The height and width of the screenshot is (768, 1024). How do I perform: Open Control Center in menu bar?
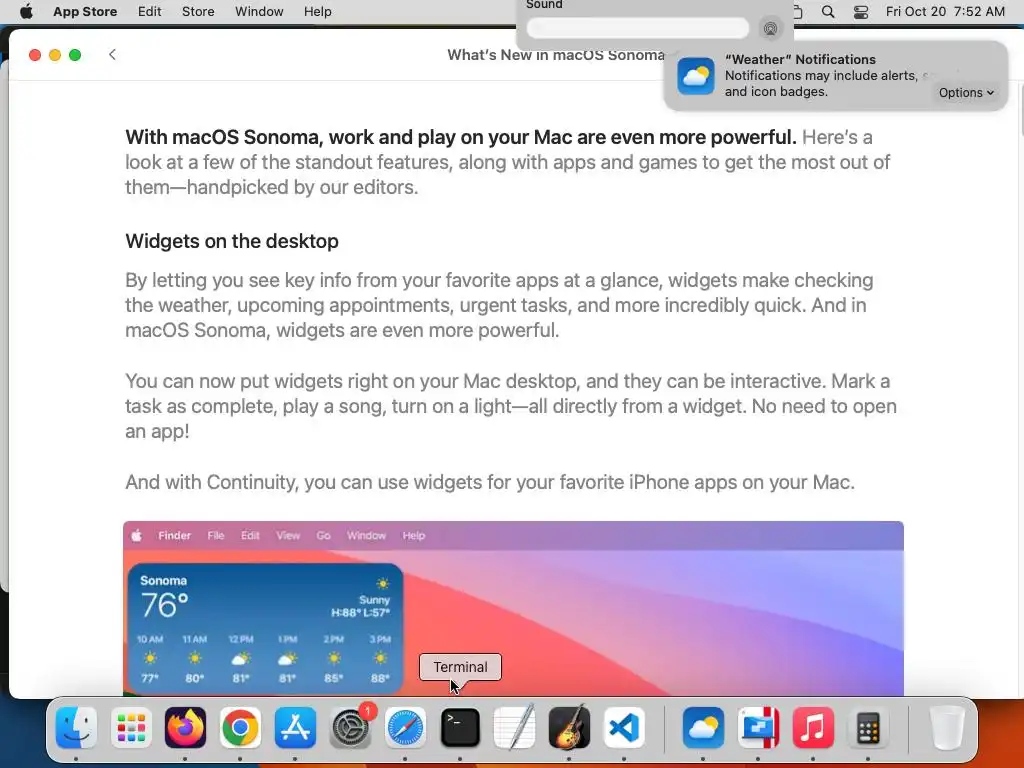(861, 12)
